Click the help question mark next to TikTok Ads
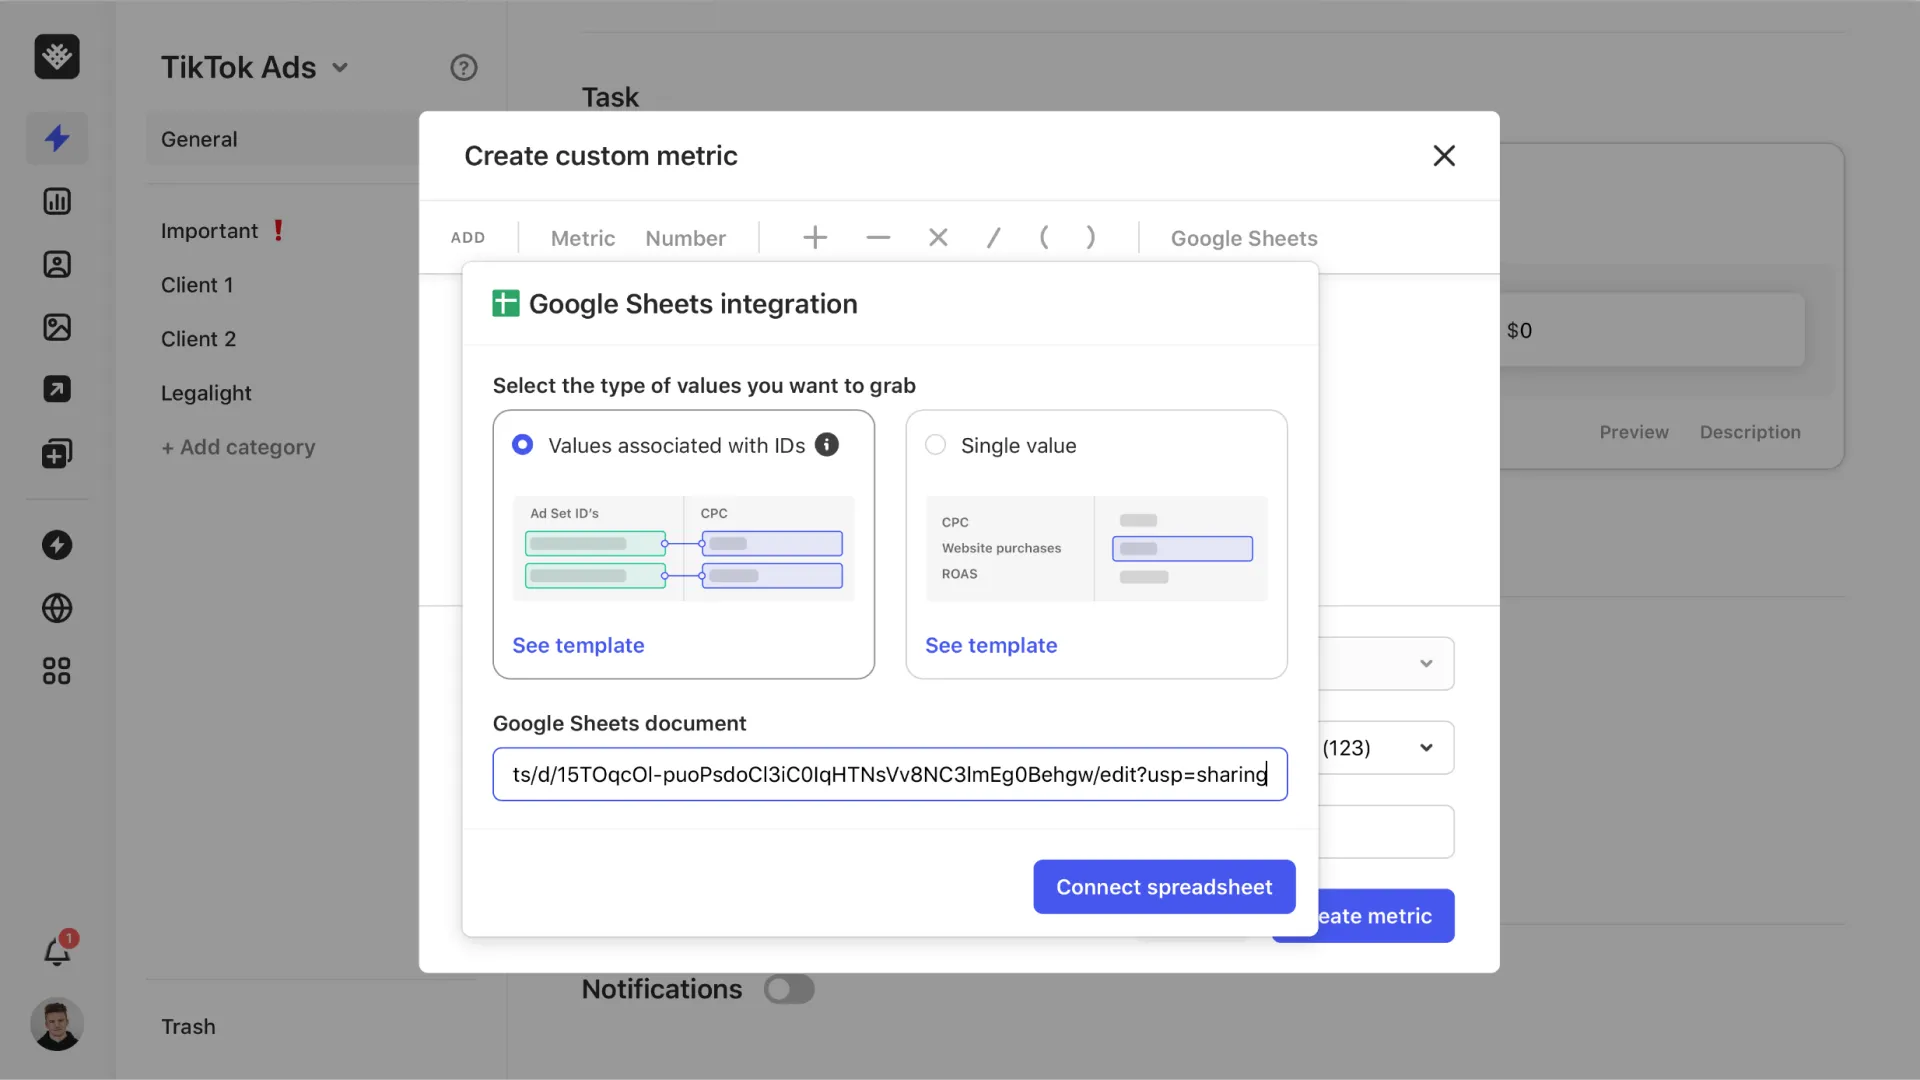Image resolution: width=1920 pixels, height=1080 pixels. point(463,67)
